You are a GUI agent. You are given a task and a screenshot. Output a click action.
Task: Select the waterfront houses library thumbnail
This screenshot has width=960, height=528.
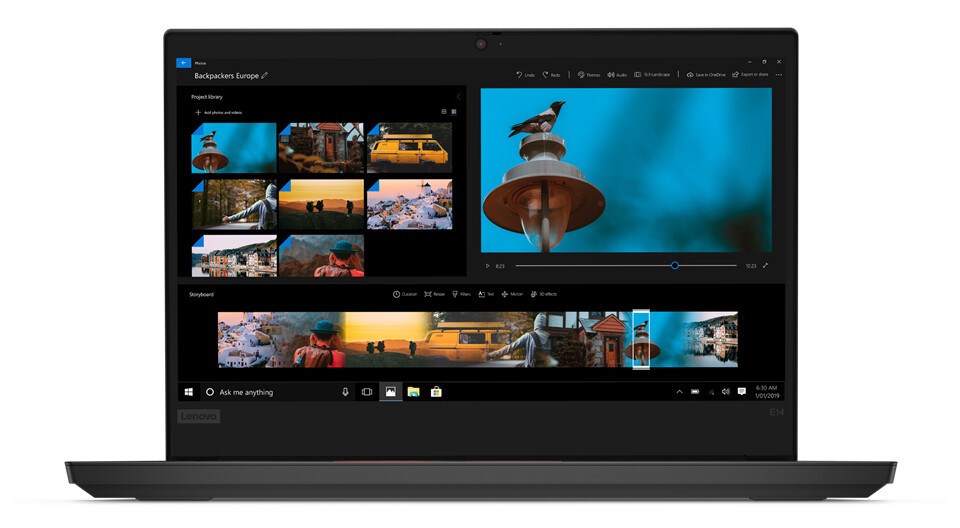pos(234,256)
